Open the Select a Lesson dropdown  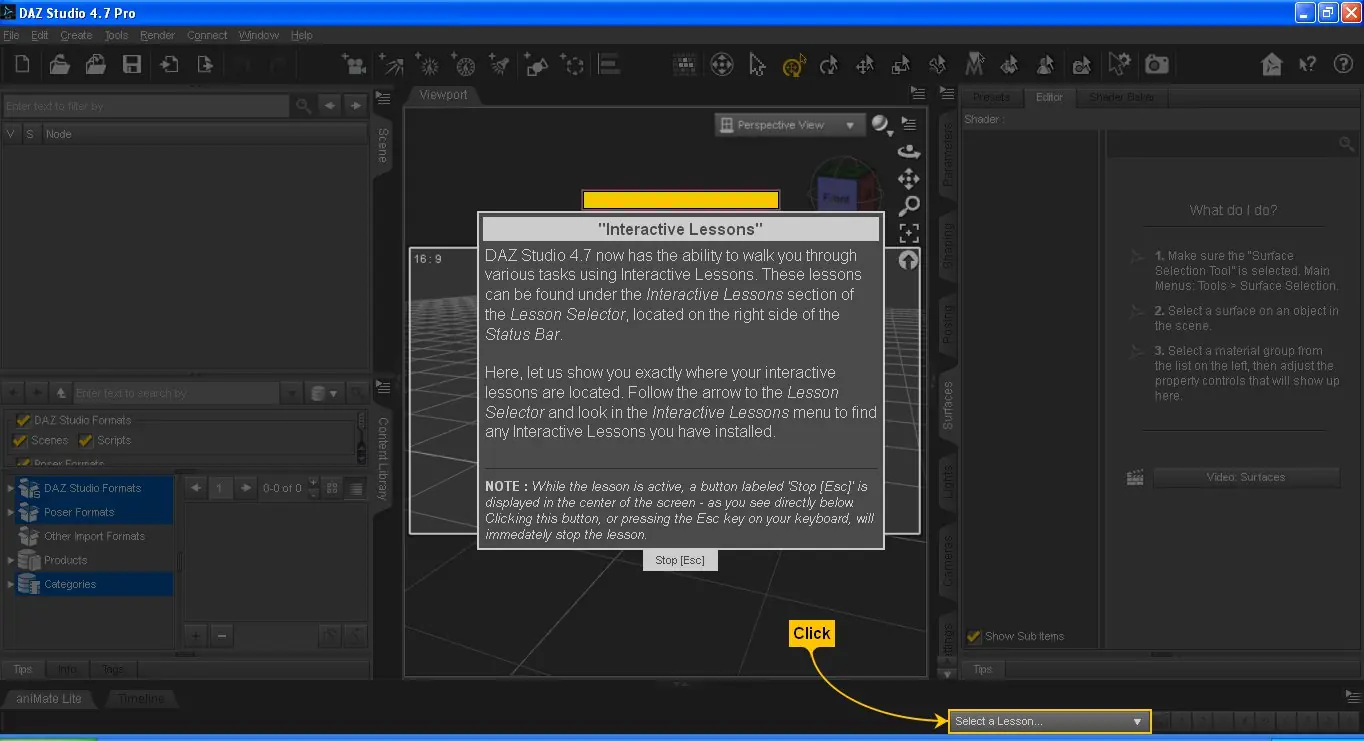pyautogui.click(x=1049, y=721)
